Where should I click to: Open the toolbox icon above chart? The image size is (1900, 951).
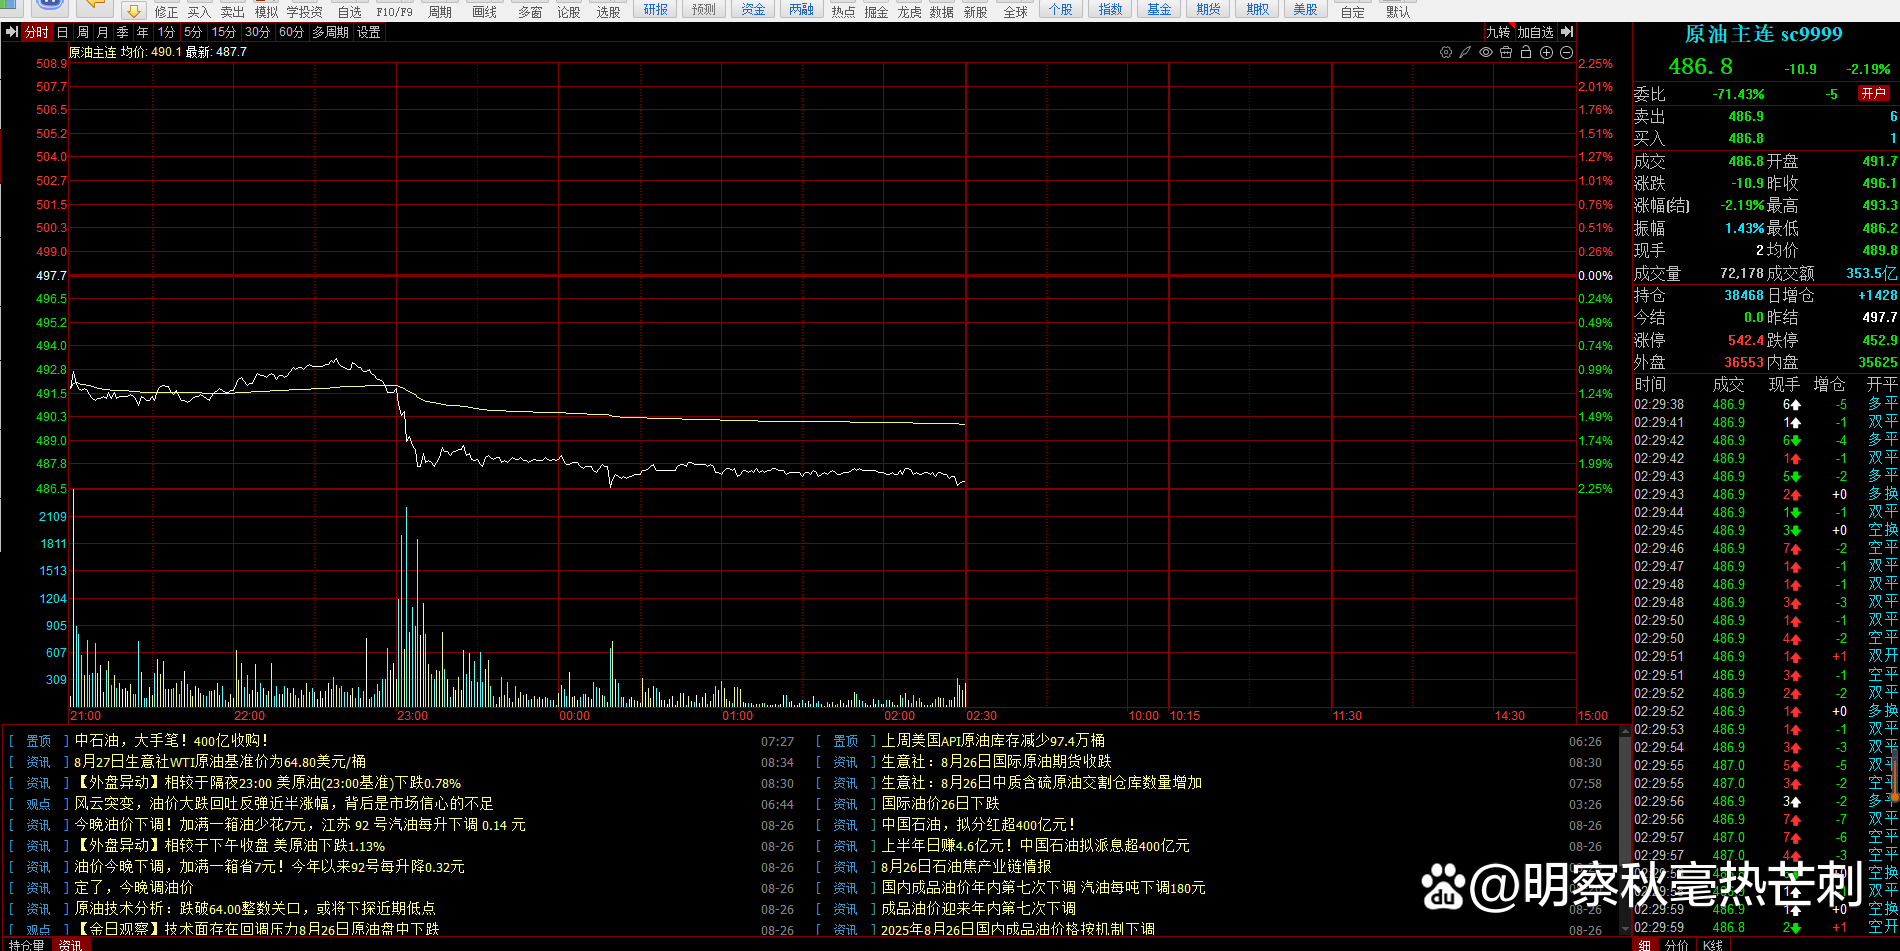(x=1506, y=52)
